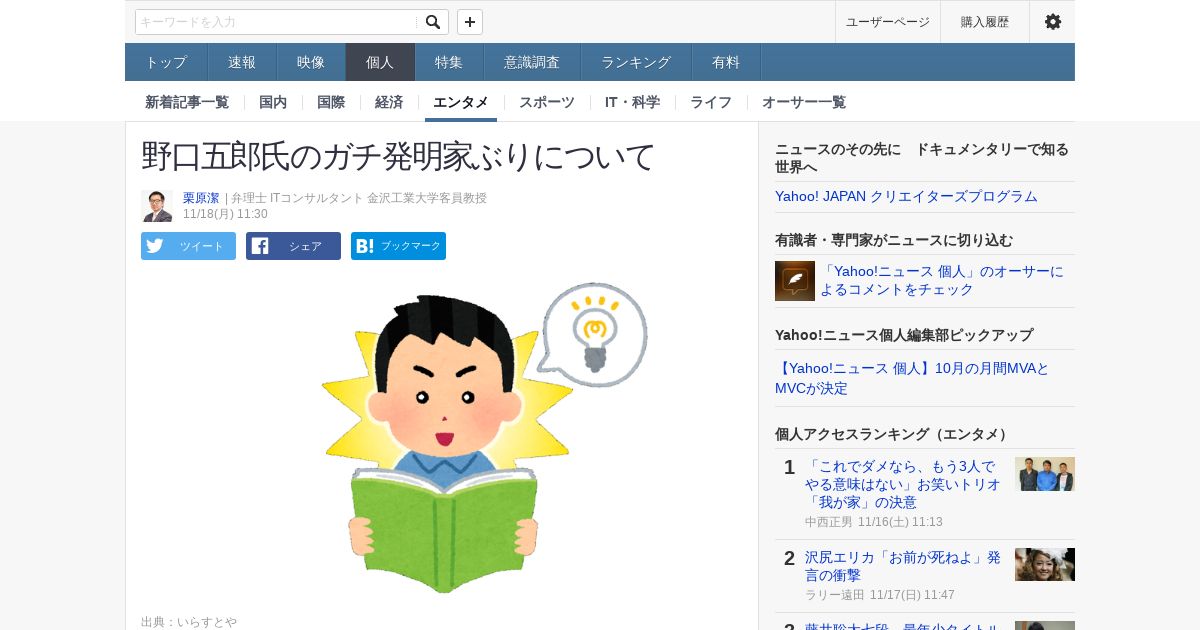Open the 10月の月間MVA pickup link
This screenshot has height=630, width=1200.
(912, 378)
